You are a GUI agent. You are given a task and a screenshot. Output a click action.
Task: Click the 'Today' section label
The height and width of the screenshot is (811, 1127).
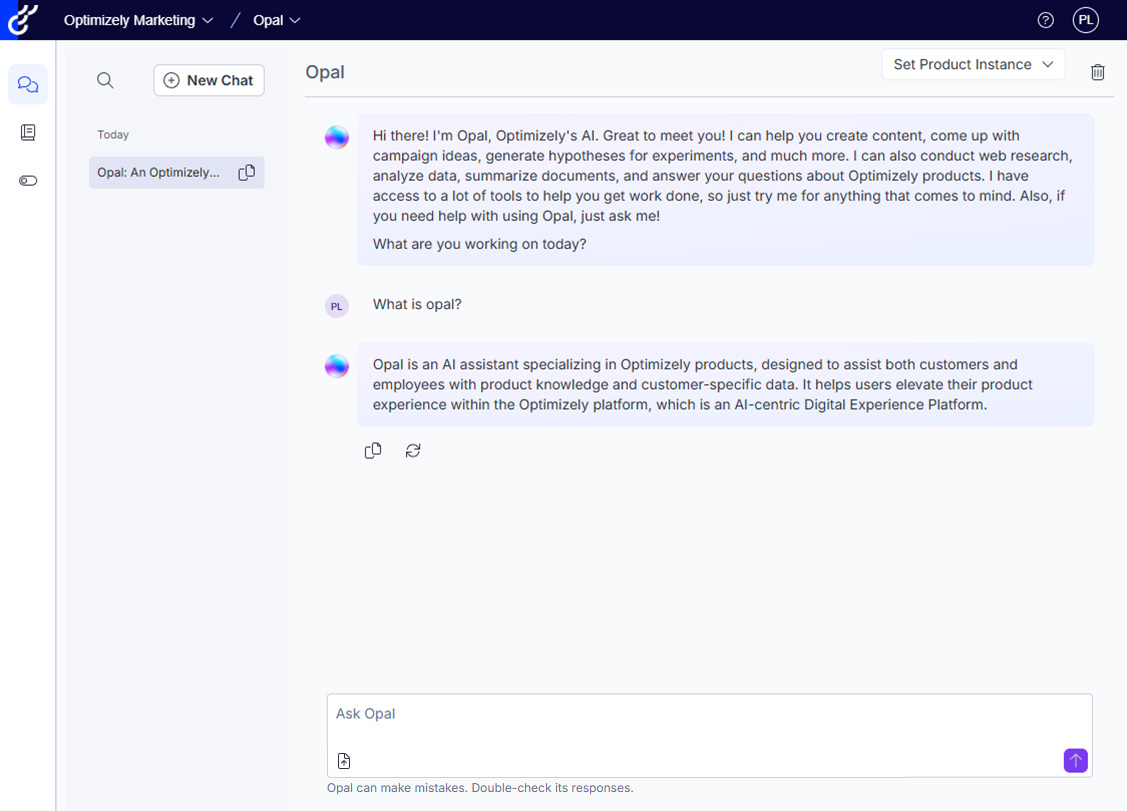(113, 134)
